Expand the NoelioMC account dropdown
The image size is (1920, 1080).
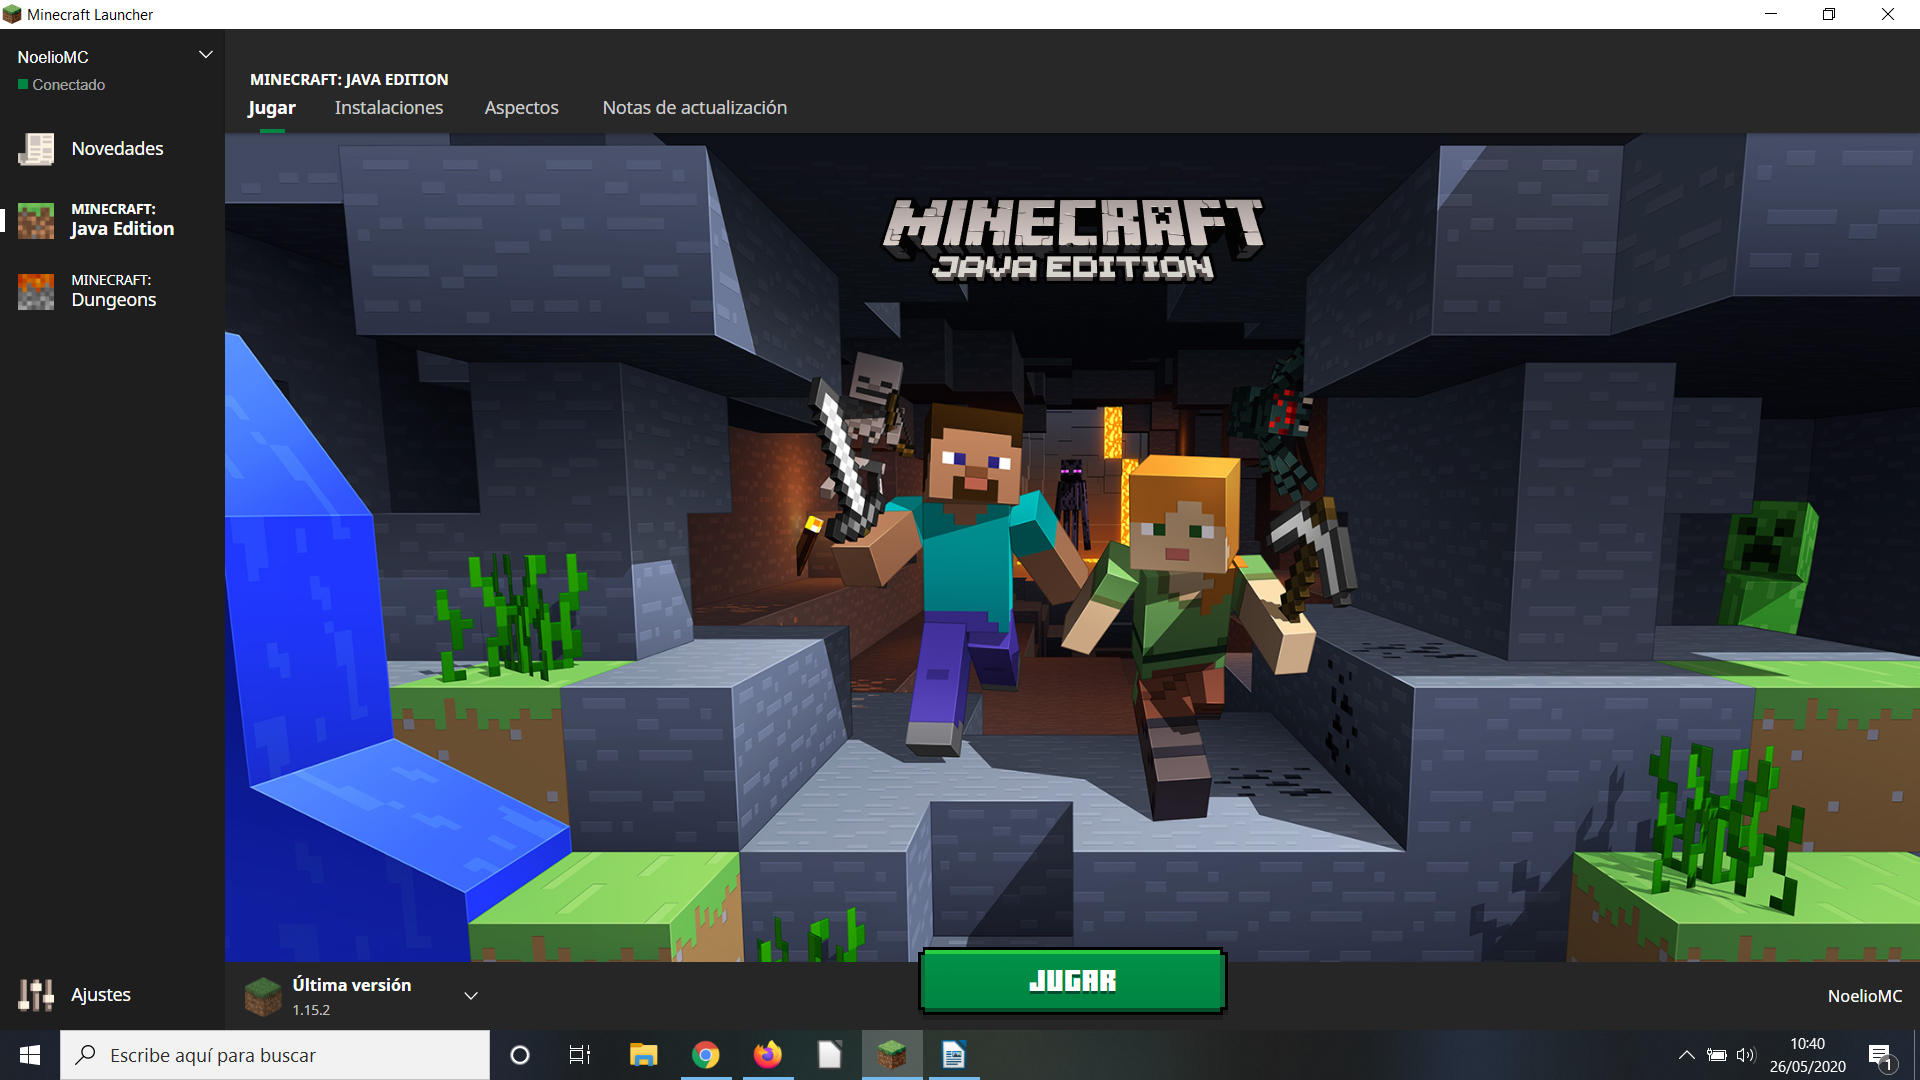[205, 55]
